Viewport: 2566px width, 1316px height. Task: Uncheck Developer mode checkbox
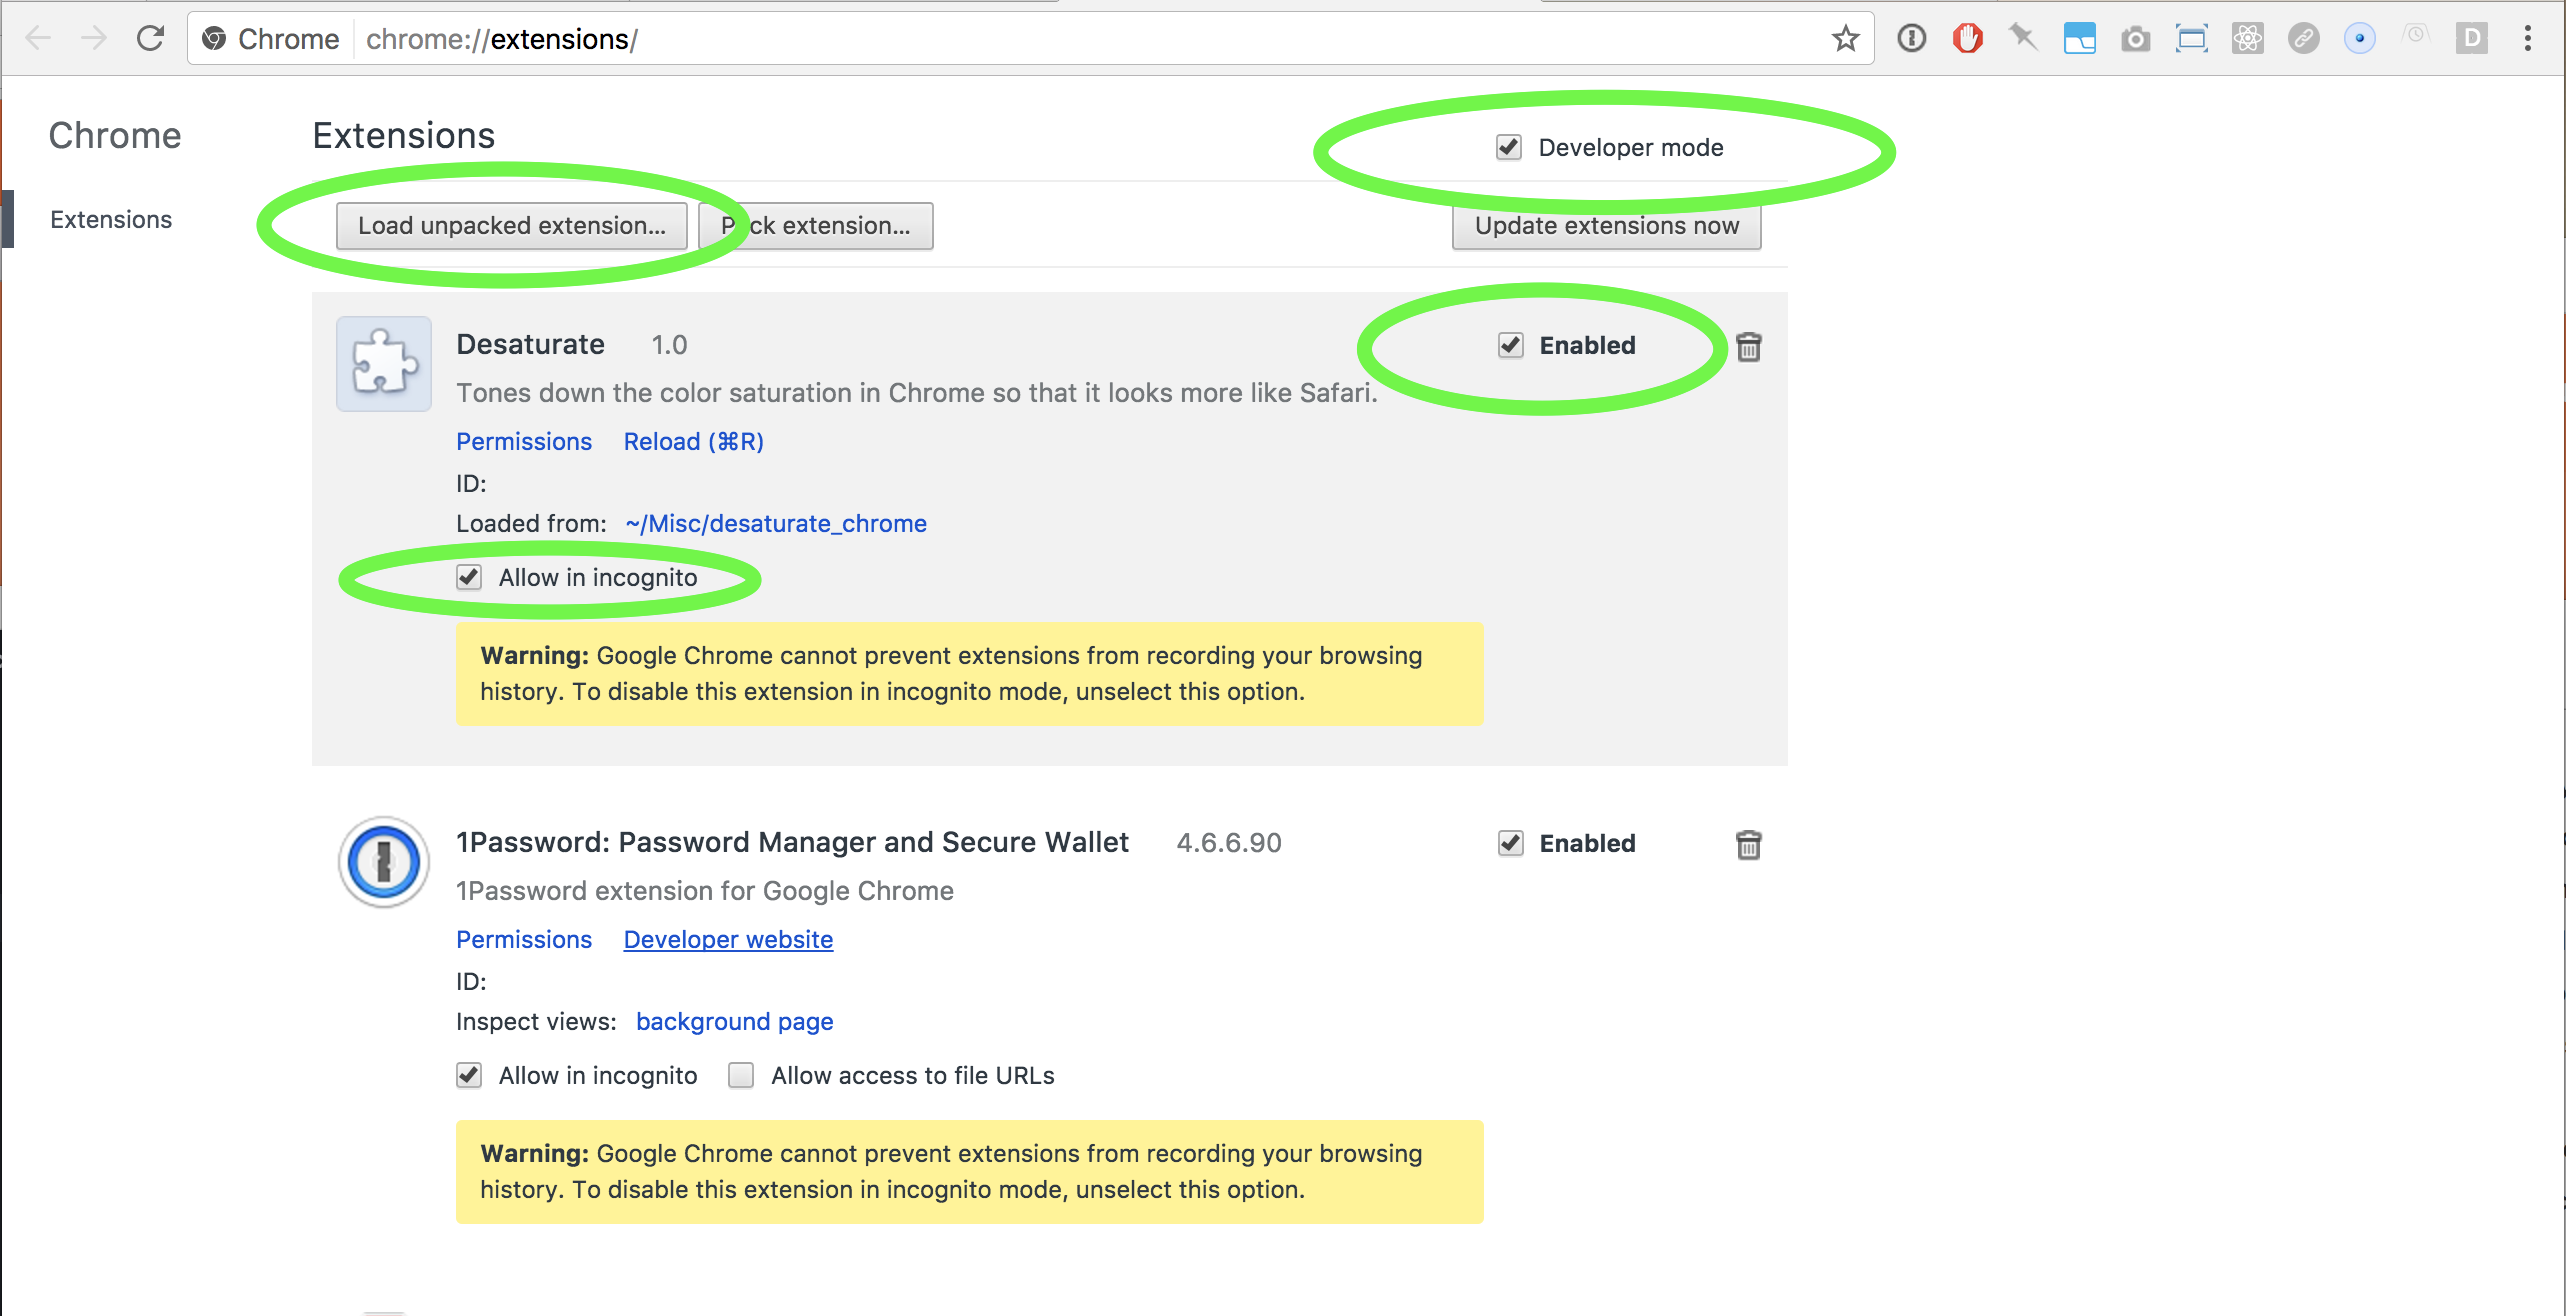(1508, 148)
